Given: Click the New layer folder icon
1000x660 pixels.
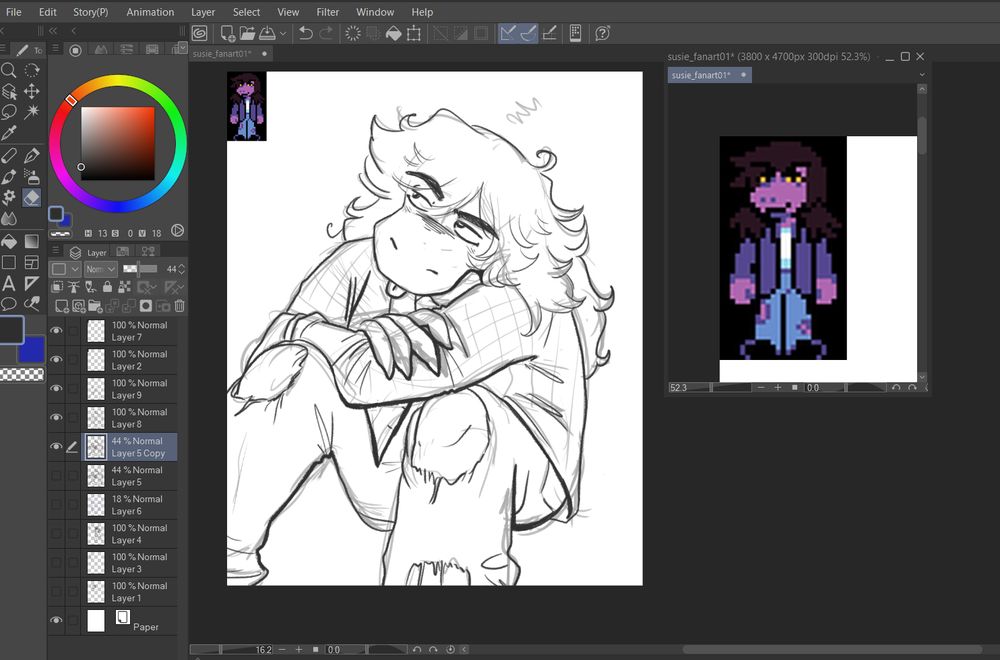Looking at the screenshot, I should click(95, 306).
